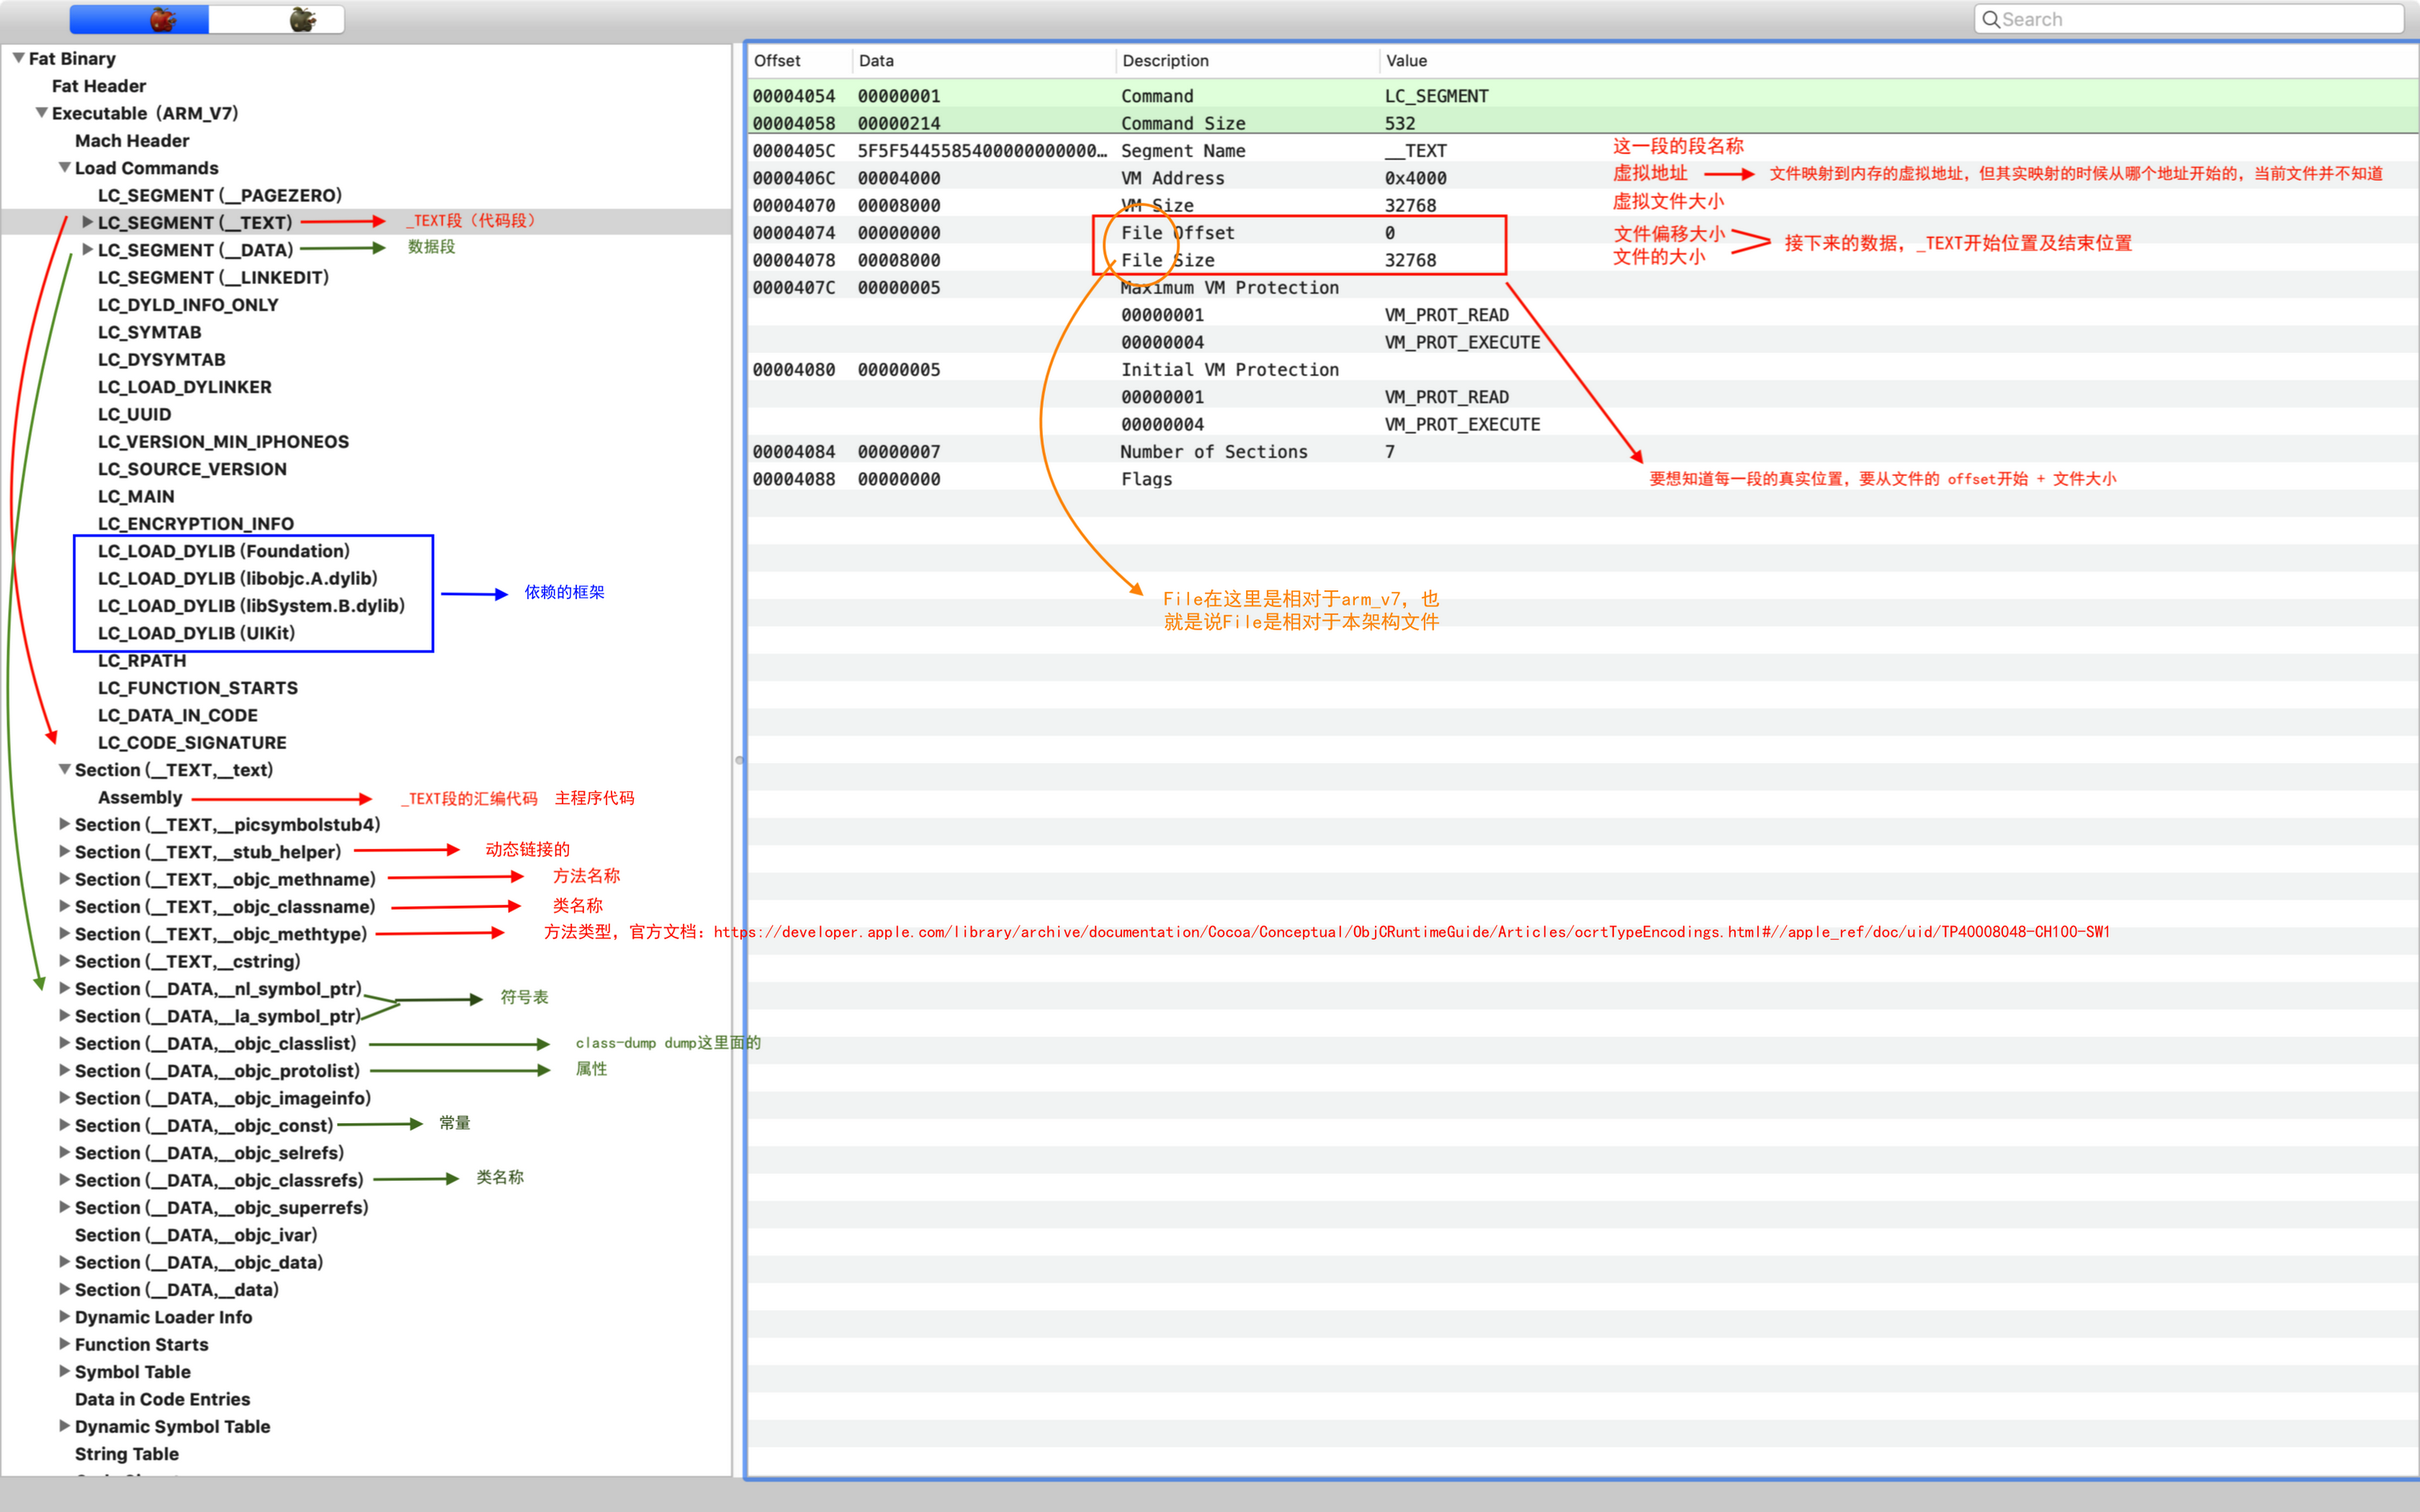Click the Description column header

[x=1165, y=60]
